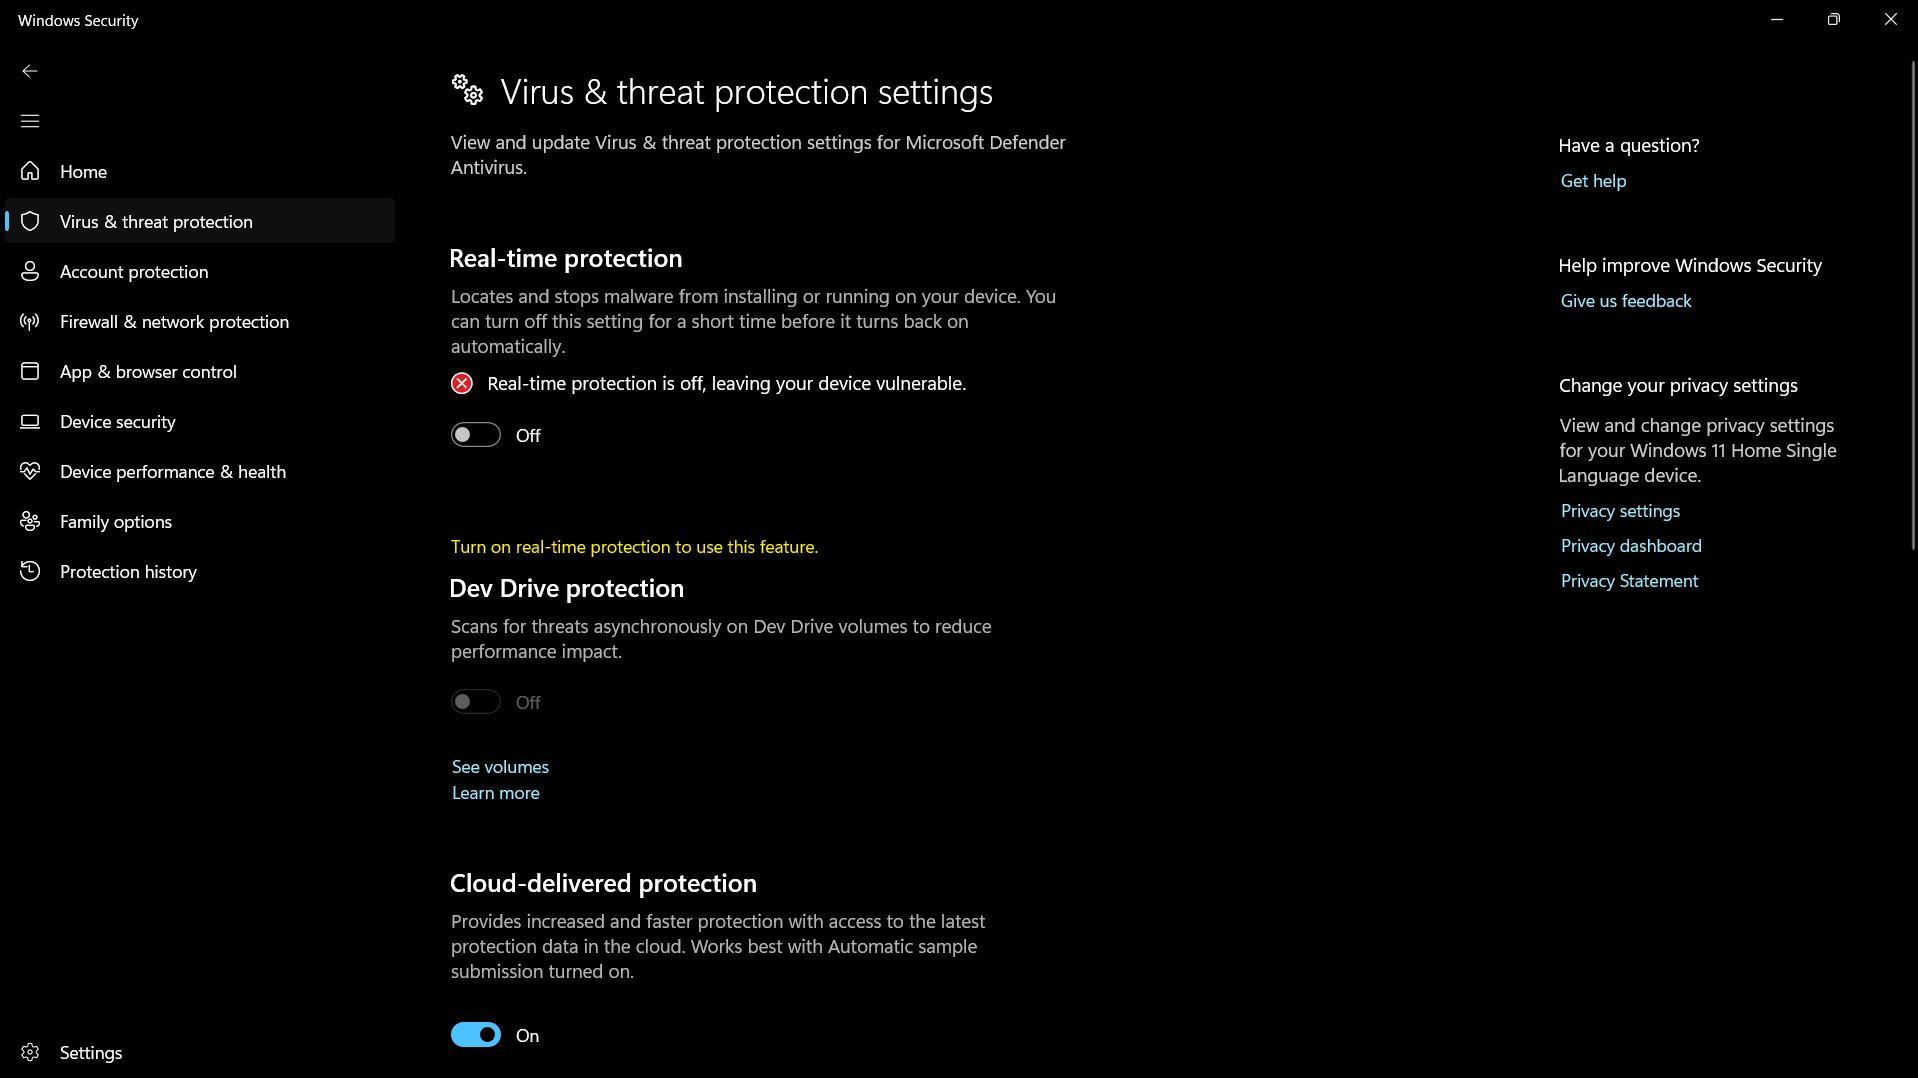Toggle the Dev Drive protection switch
The width and height of the screenshot is (1918, 1078).
[475, 702]
